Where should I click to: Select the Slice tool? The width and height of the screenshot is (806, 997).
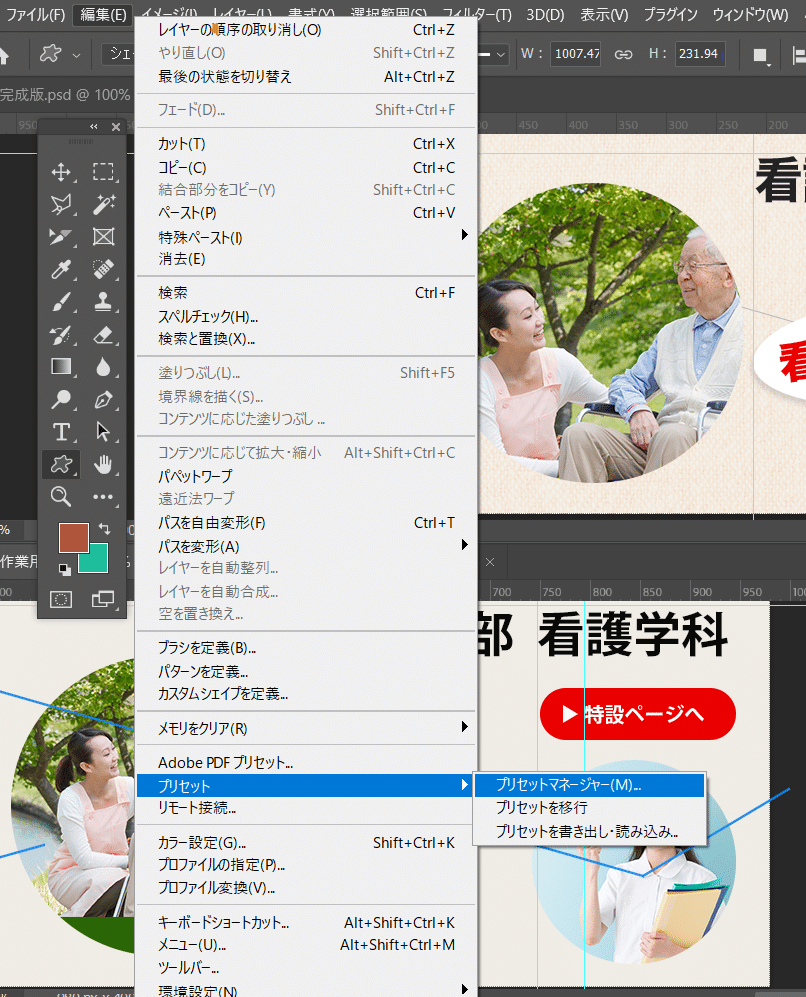tap(61, 237)
